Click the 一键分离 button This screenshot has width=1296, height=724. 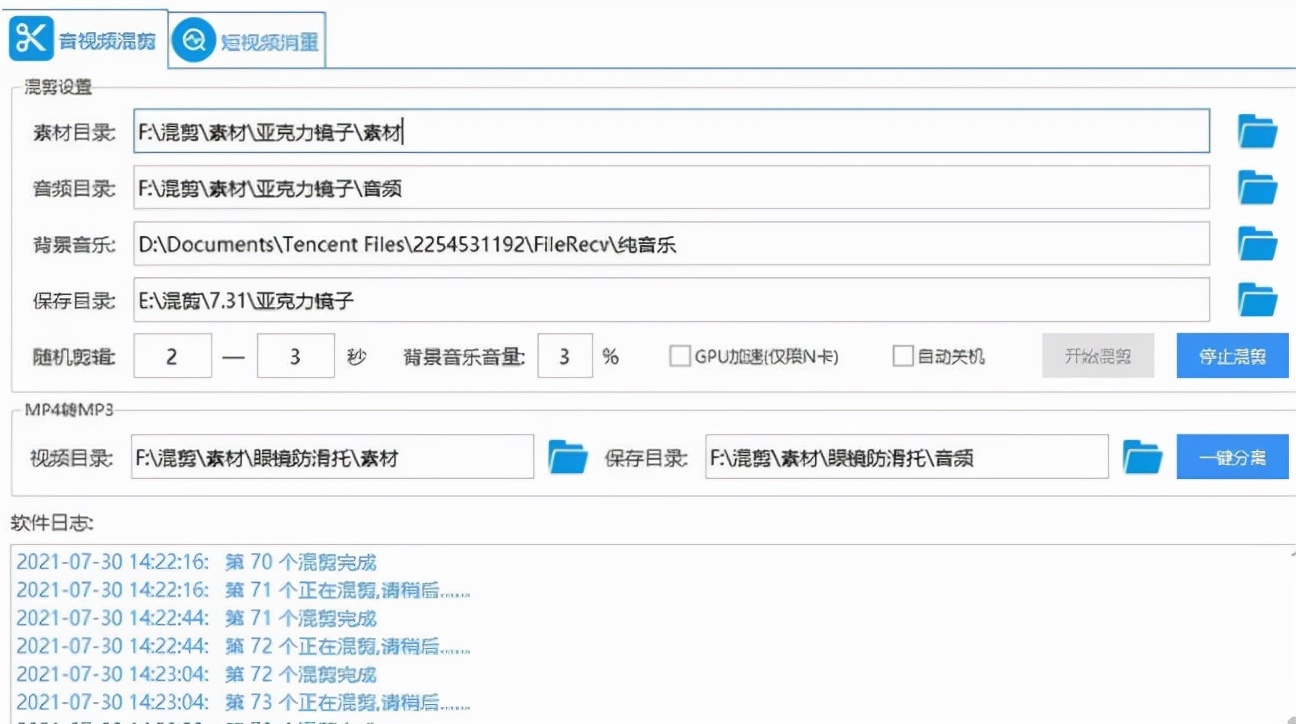click(x=1232, y=456)
